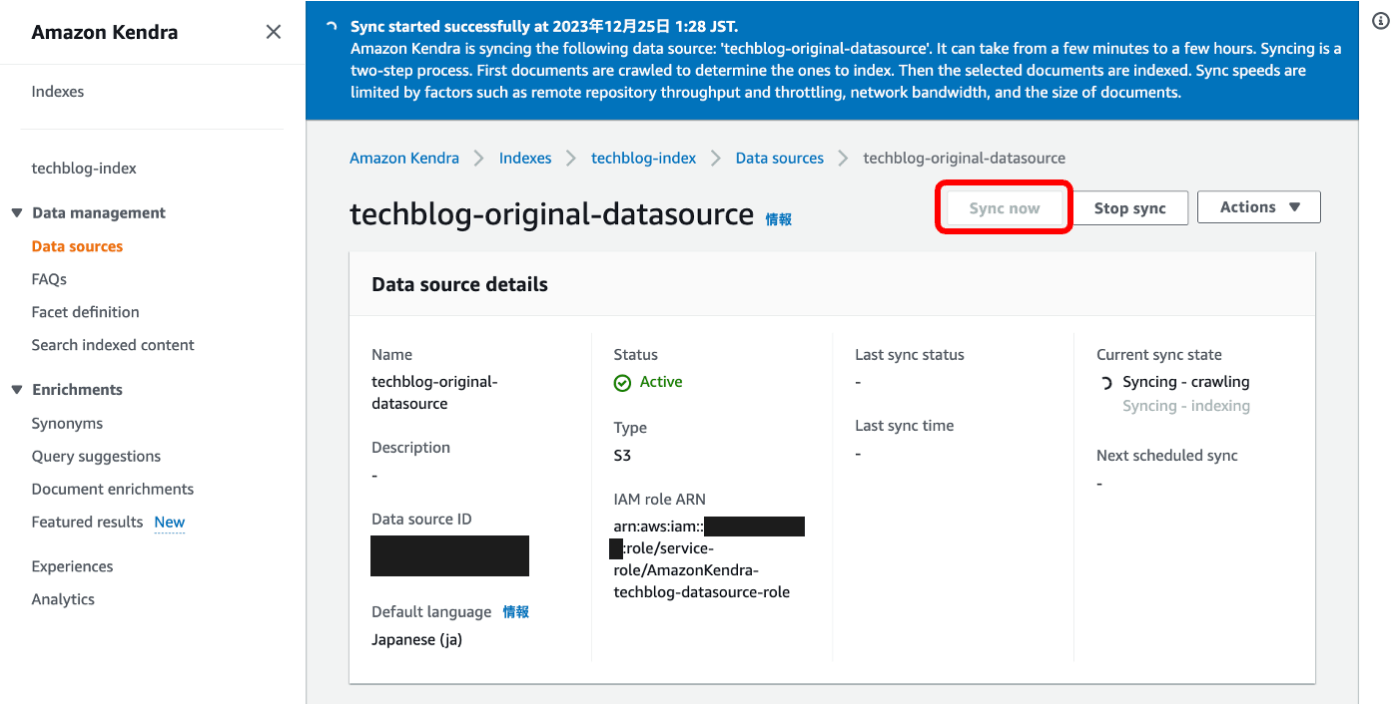1400x704 pixels.
Task: Click the Last sync status label
Action: click(x=910, y=355)
